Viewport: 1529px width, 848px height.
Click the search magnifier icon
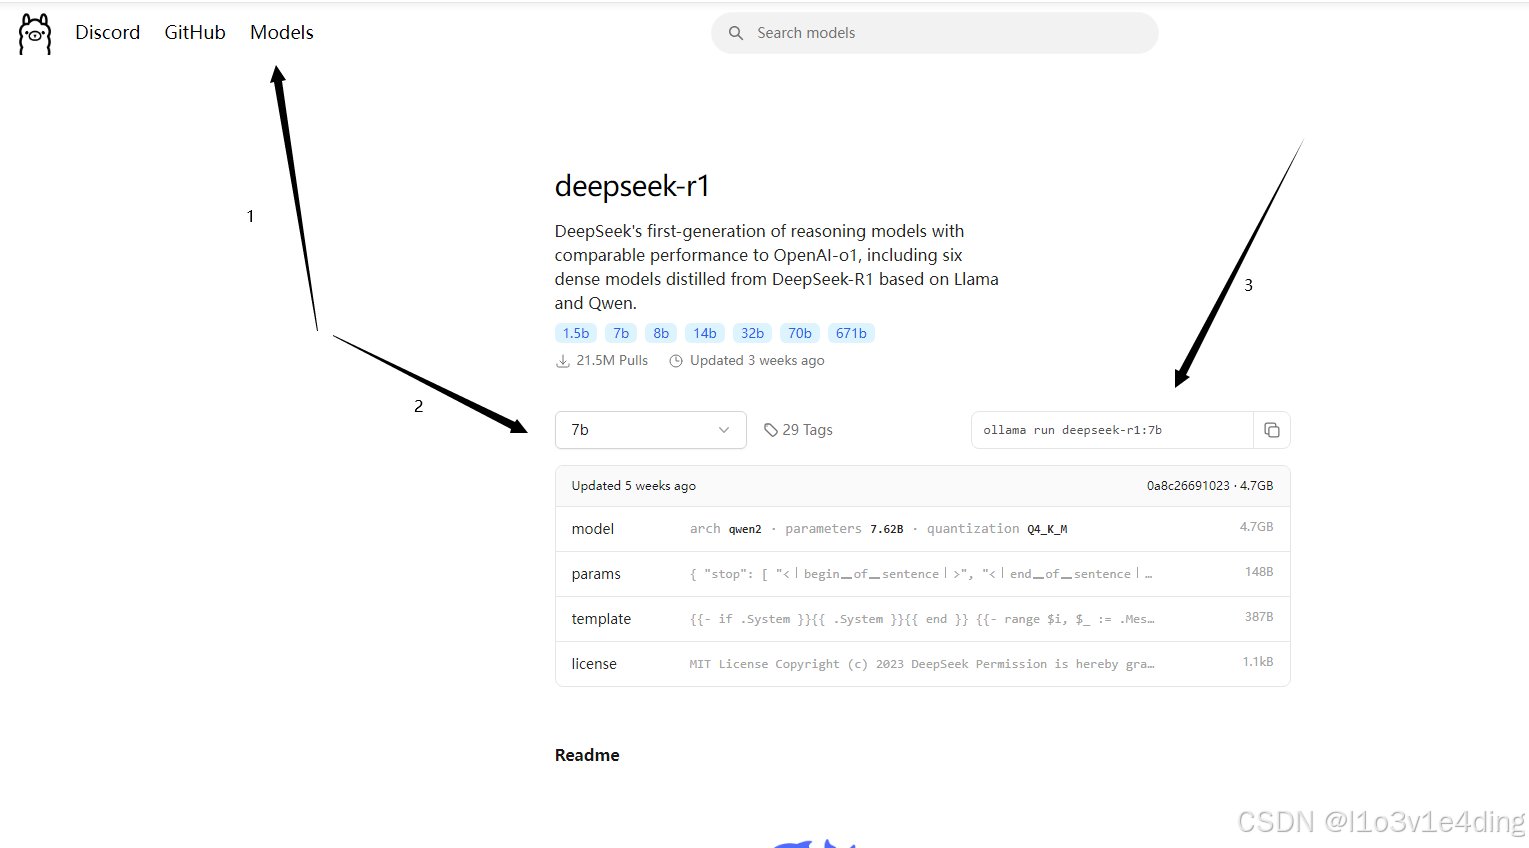pos(736,33)
